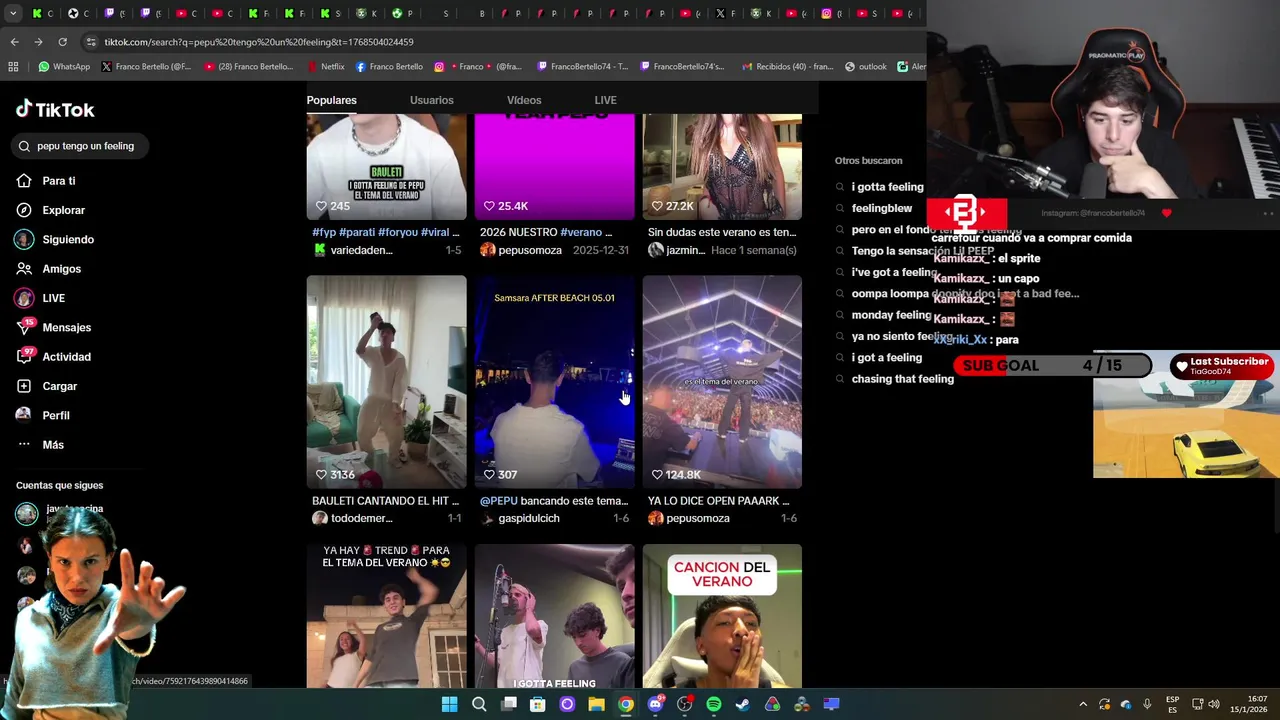Open Mensajes inbox icon
1280x720 pixels.
(25, 327)
